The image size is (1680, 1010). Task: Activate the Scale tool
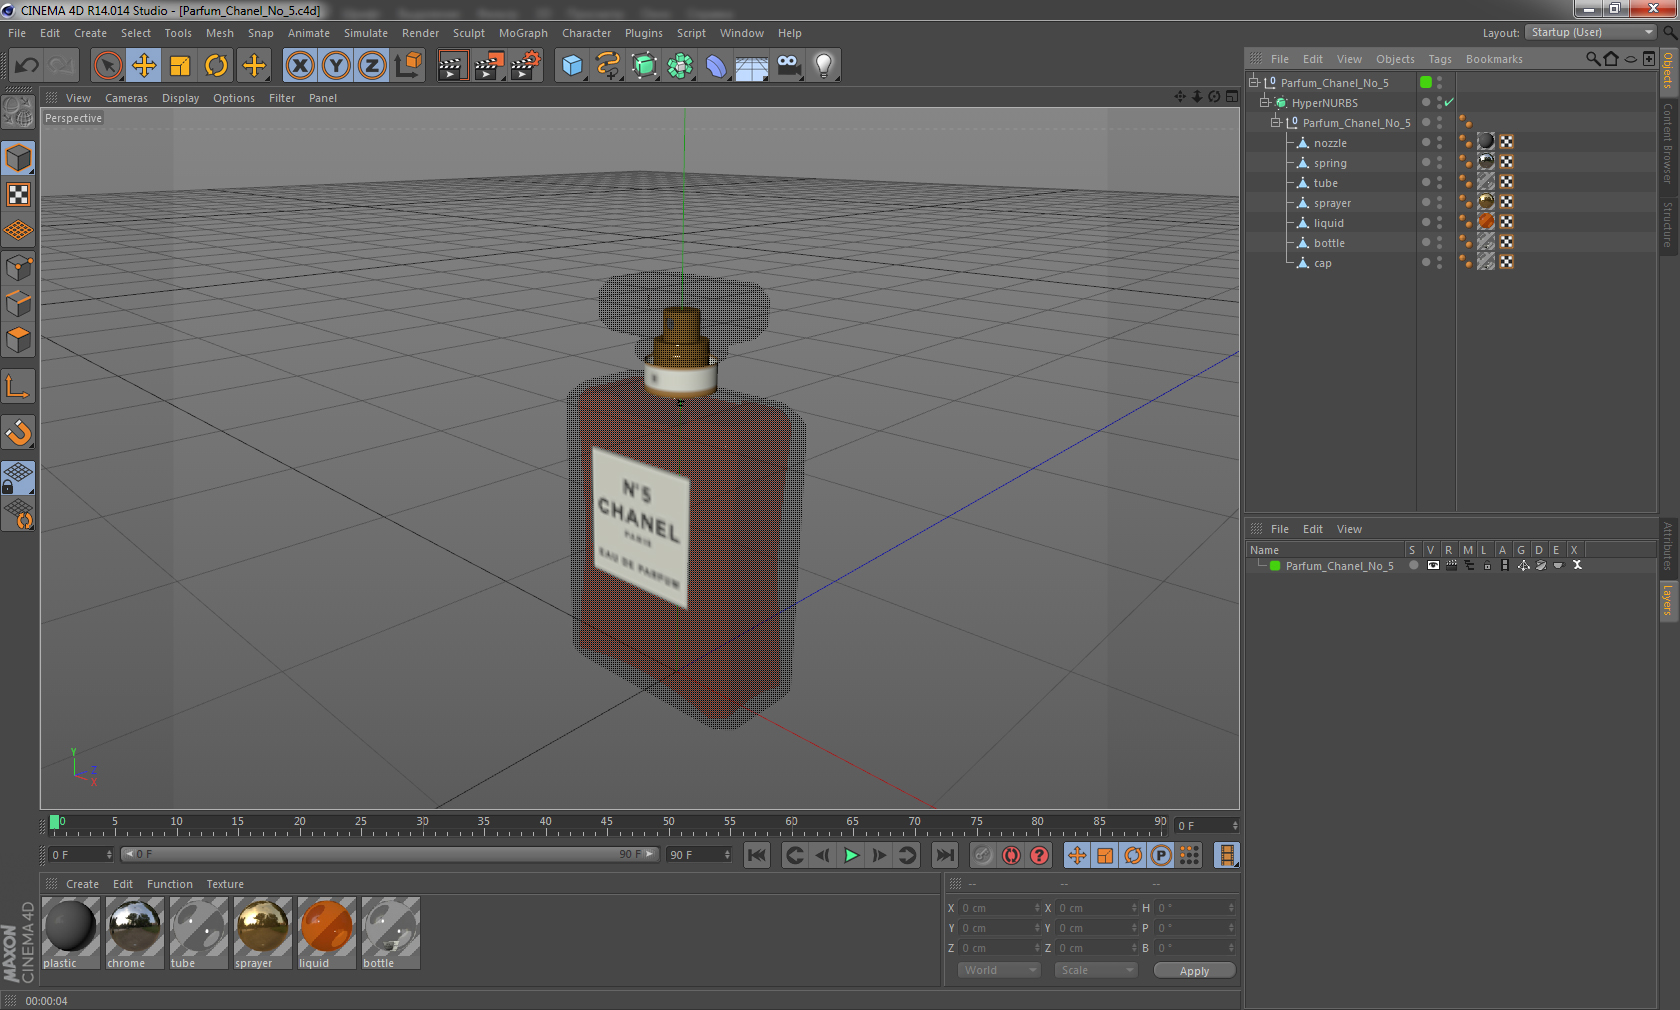coord(180,66)
